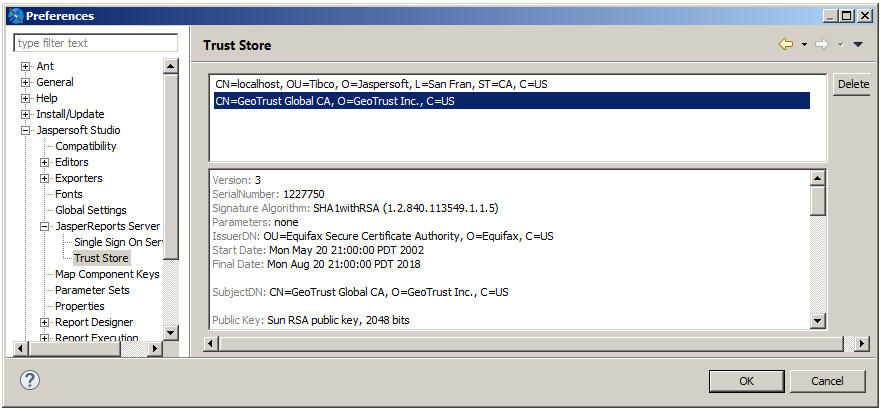
Task: Open the Compatibility preferences page
Action: click(85, 146)
